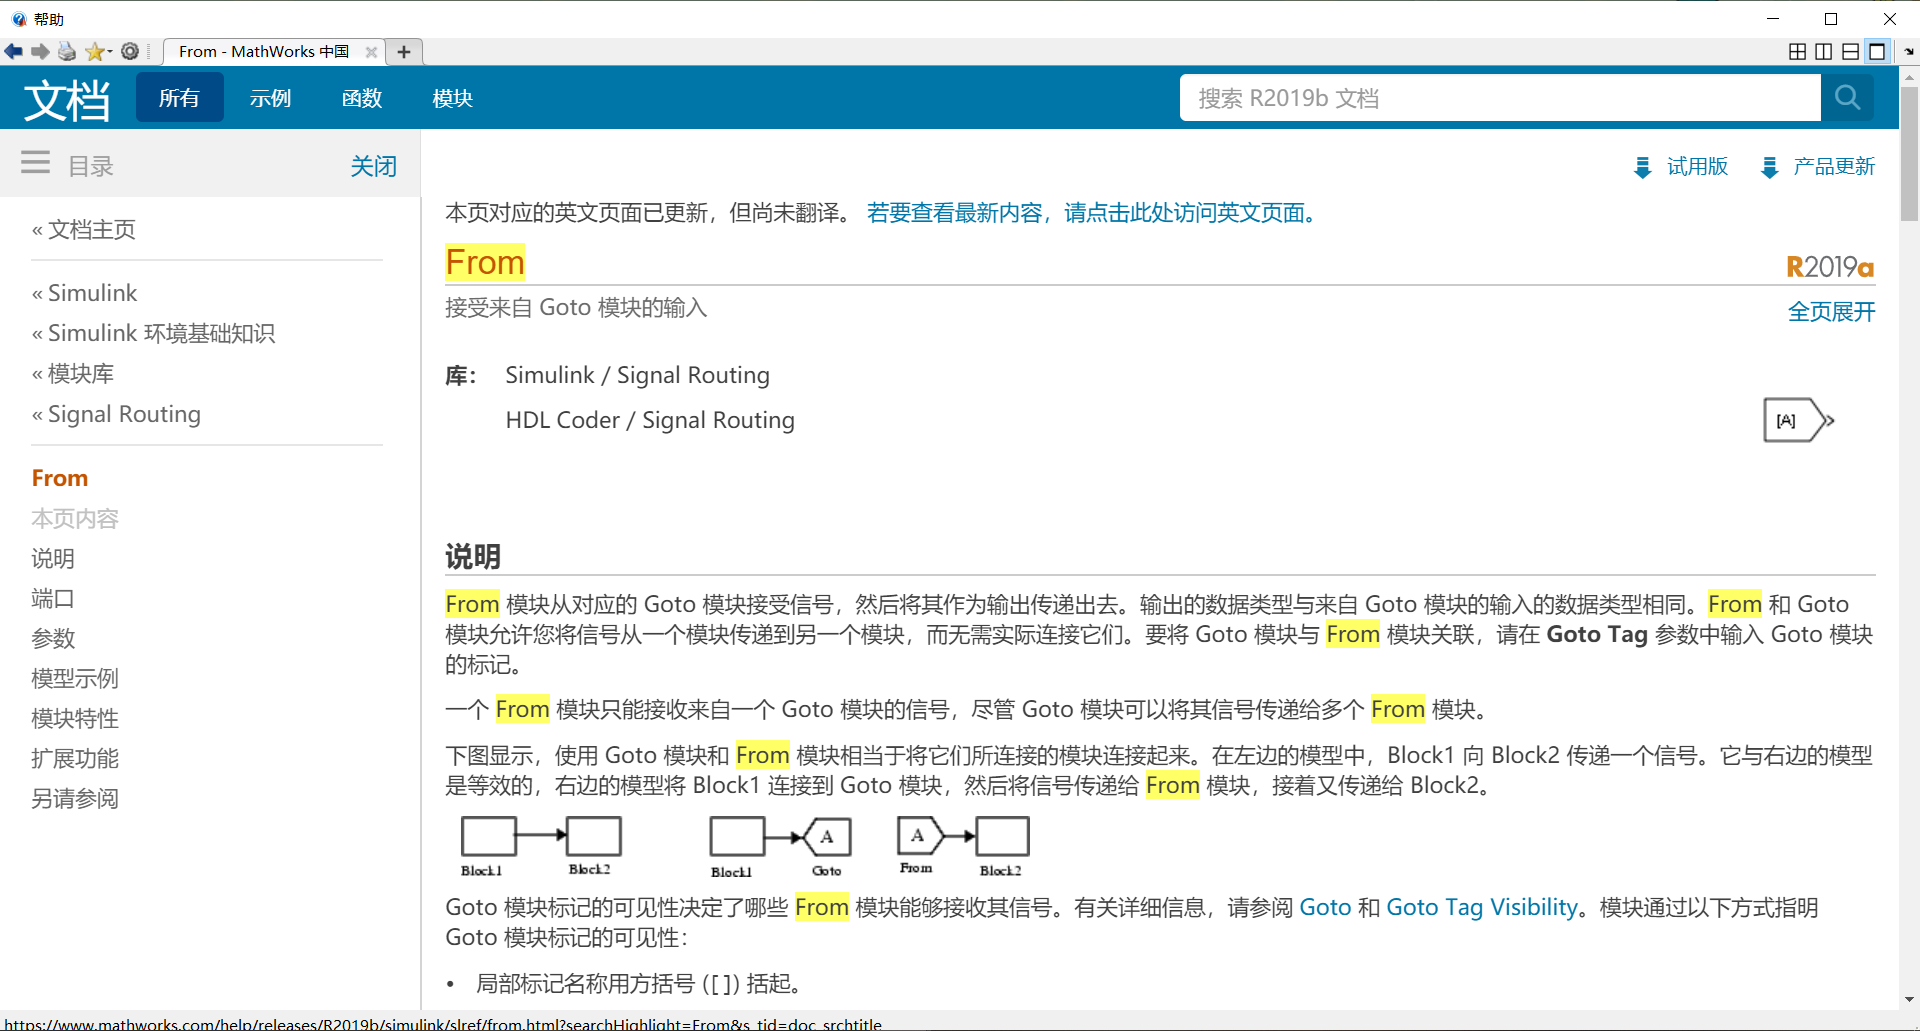This screenshot has width=1920, height=1031.
Task: Jump to the 说明 section link
Action: click(x=53, y=559)
